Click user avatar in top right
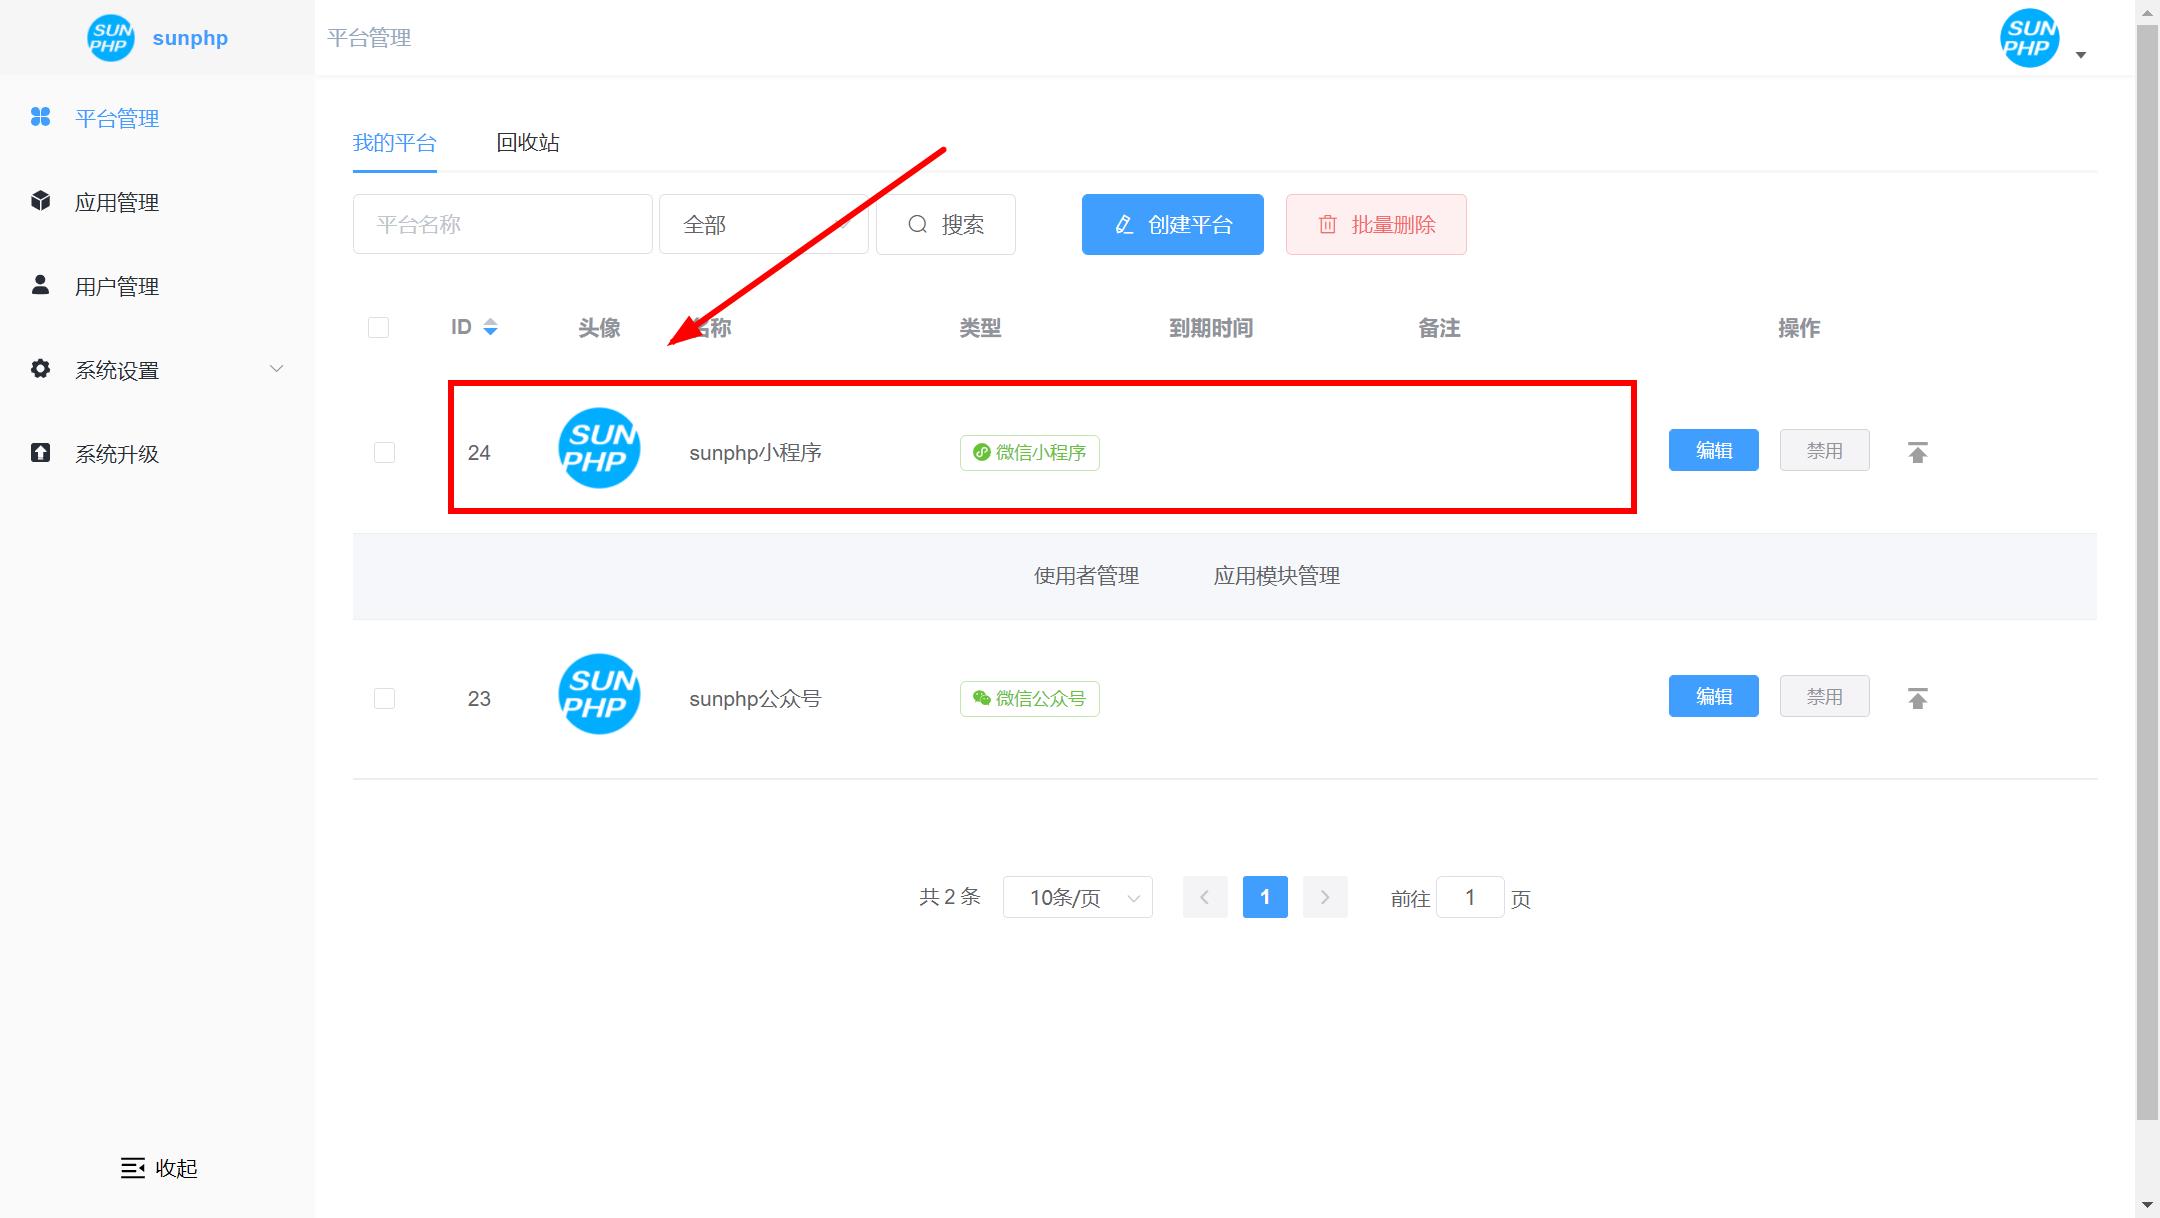This screenshot has width=2160, height=1218. click(x=2029, y=38)
